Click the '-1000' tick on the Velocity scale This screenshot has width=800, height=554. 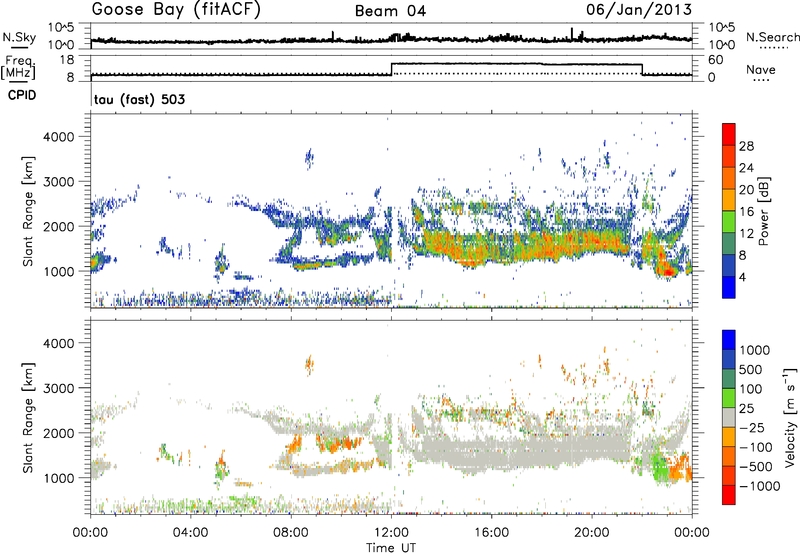(x=759, y=486)
